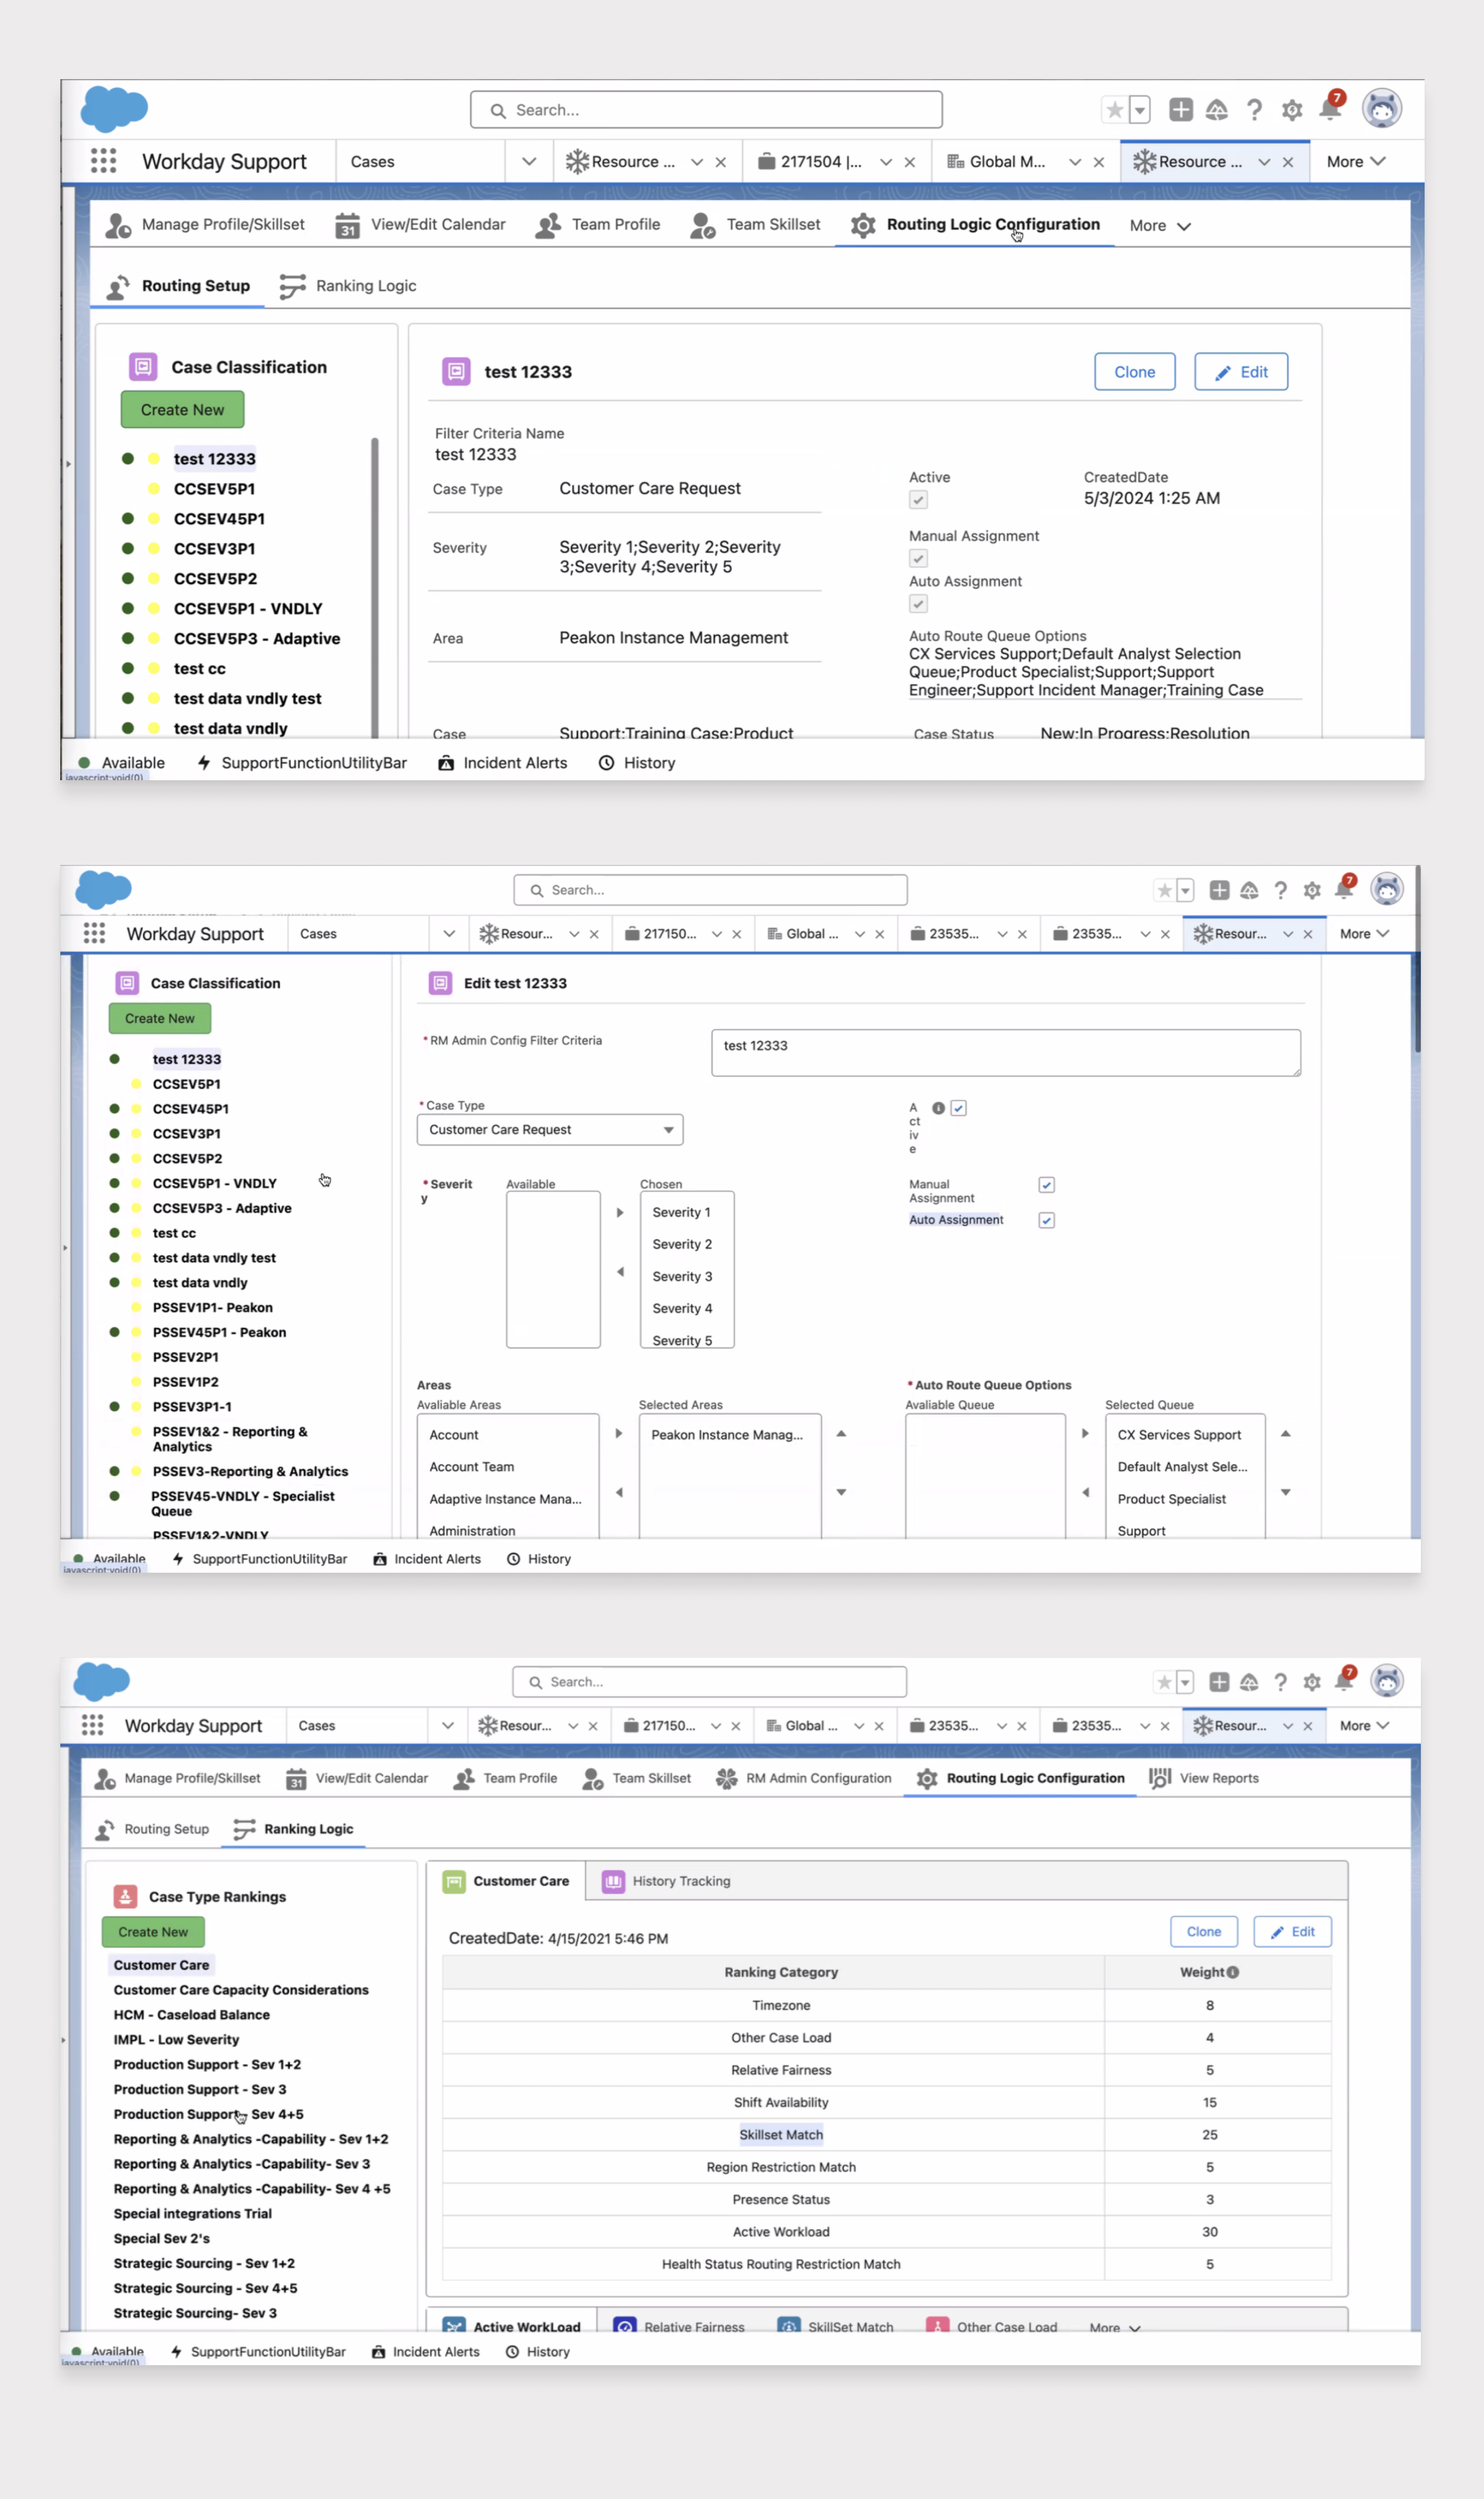Move selected area up arrow in Selected Areas
Screen dimensions: 1484x2499
(x=841, y=1434)
